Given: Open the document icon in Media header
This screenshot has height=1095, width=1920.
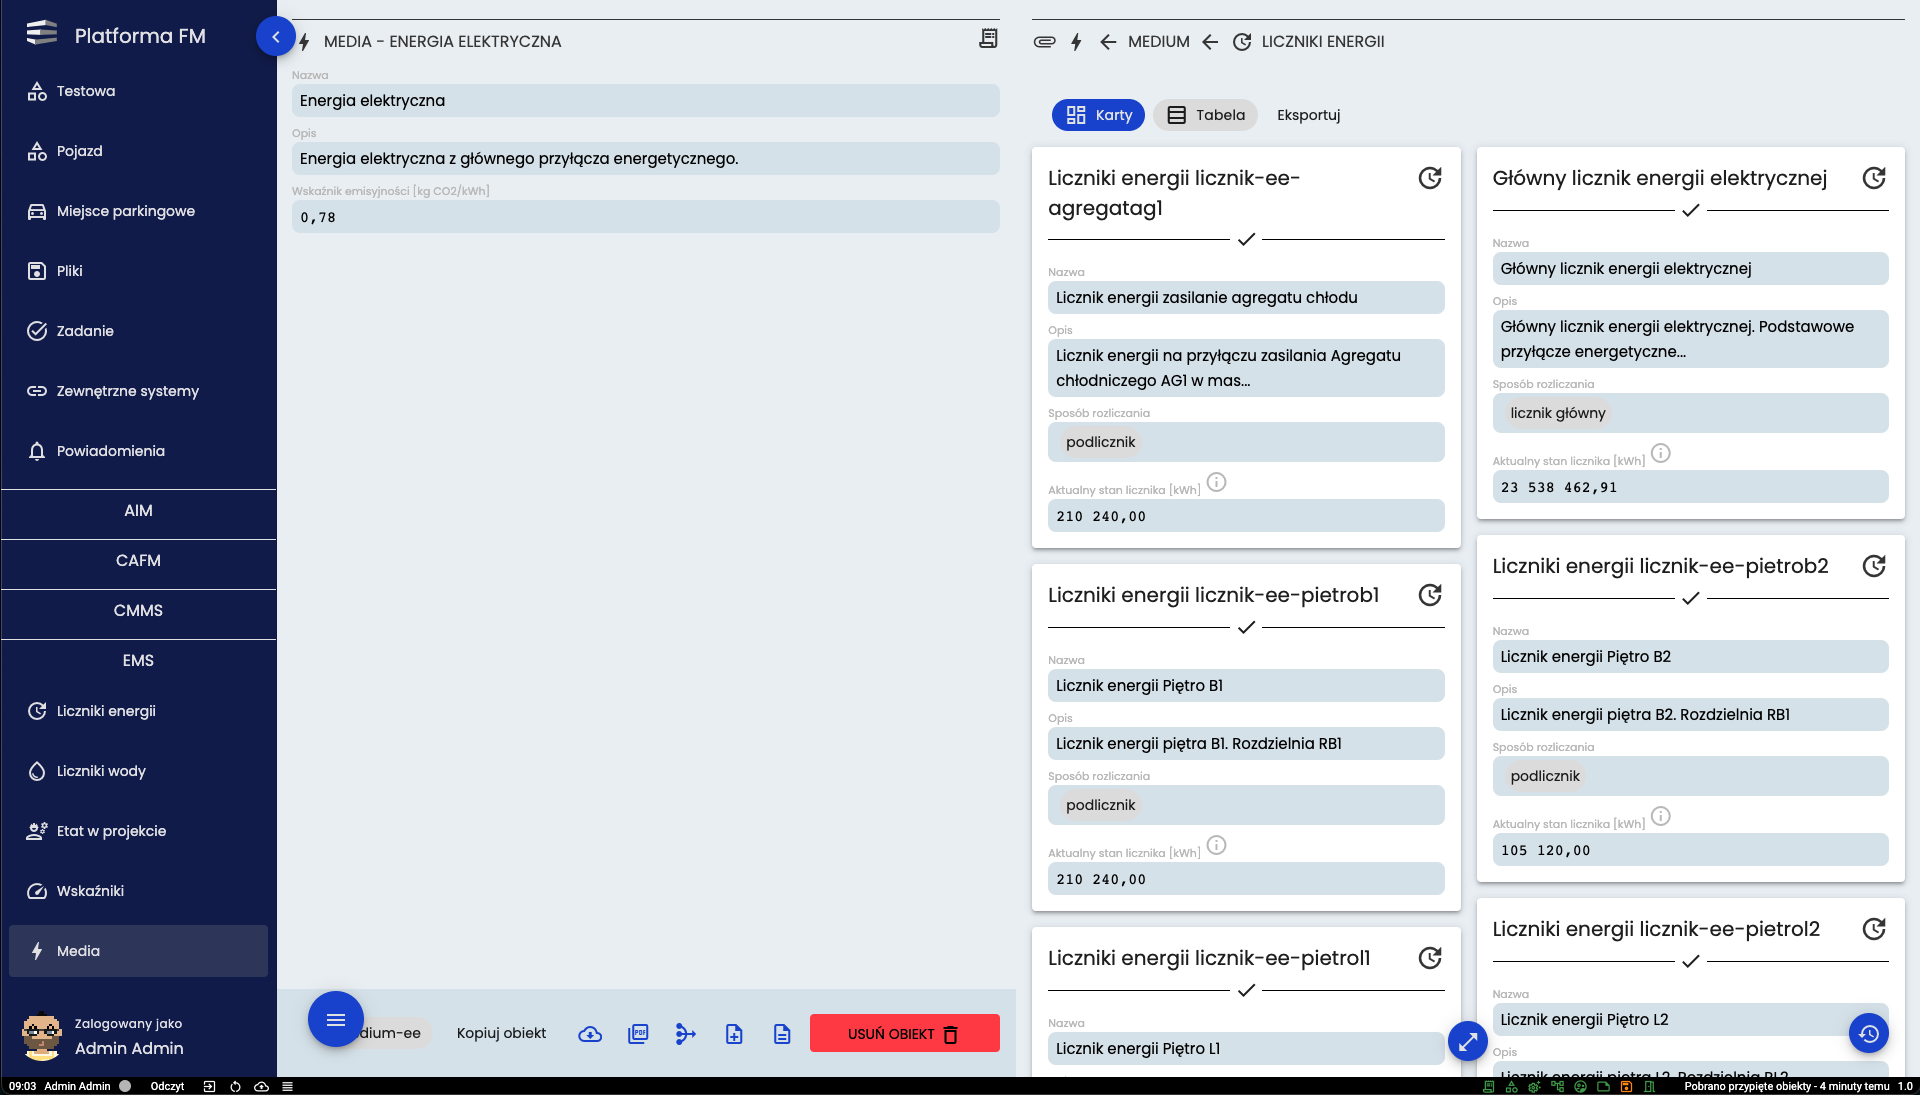Looking at the screenshot, I should pyautogui.click(x=988, y=39).
